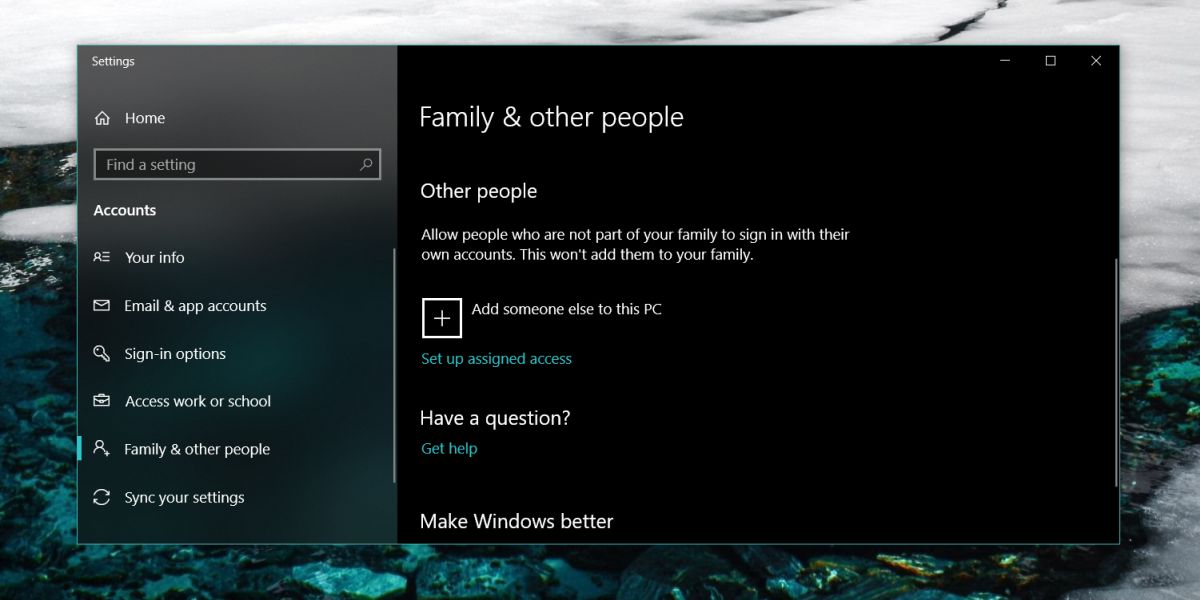Click the Email & app accounts envelope icon
Viewport: 1200px width, 600px height.
coord(101,305)
